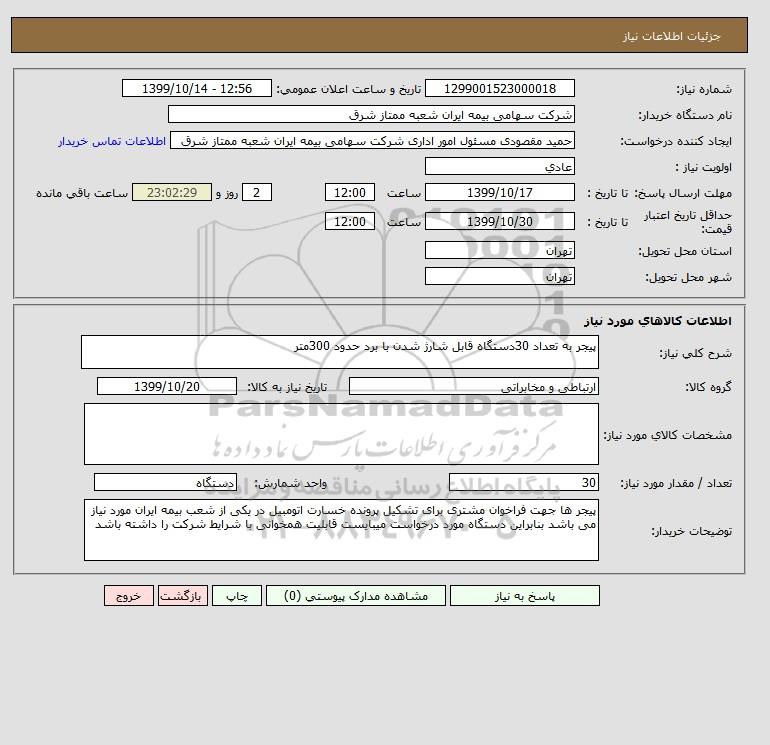The image size is (770, 745).
Task: Select the شماره نیاز field 1299001523000018
Action: coord(499,88)
